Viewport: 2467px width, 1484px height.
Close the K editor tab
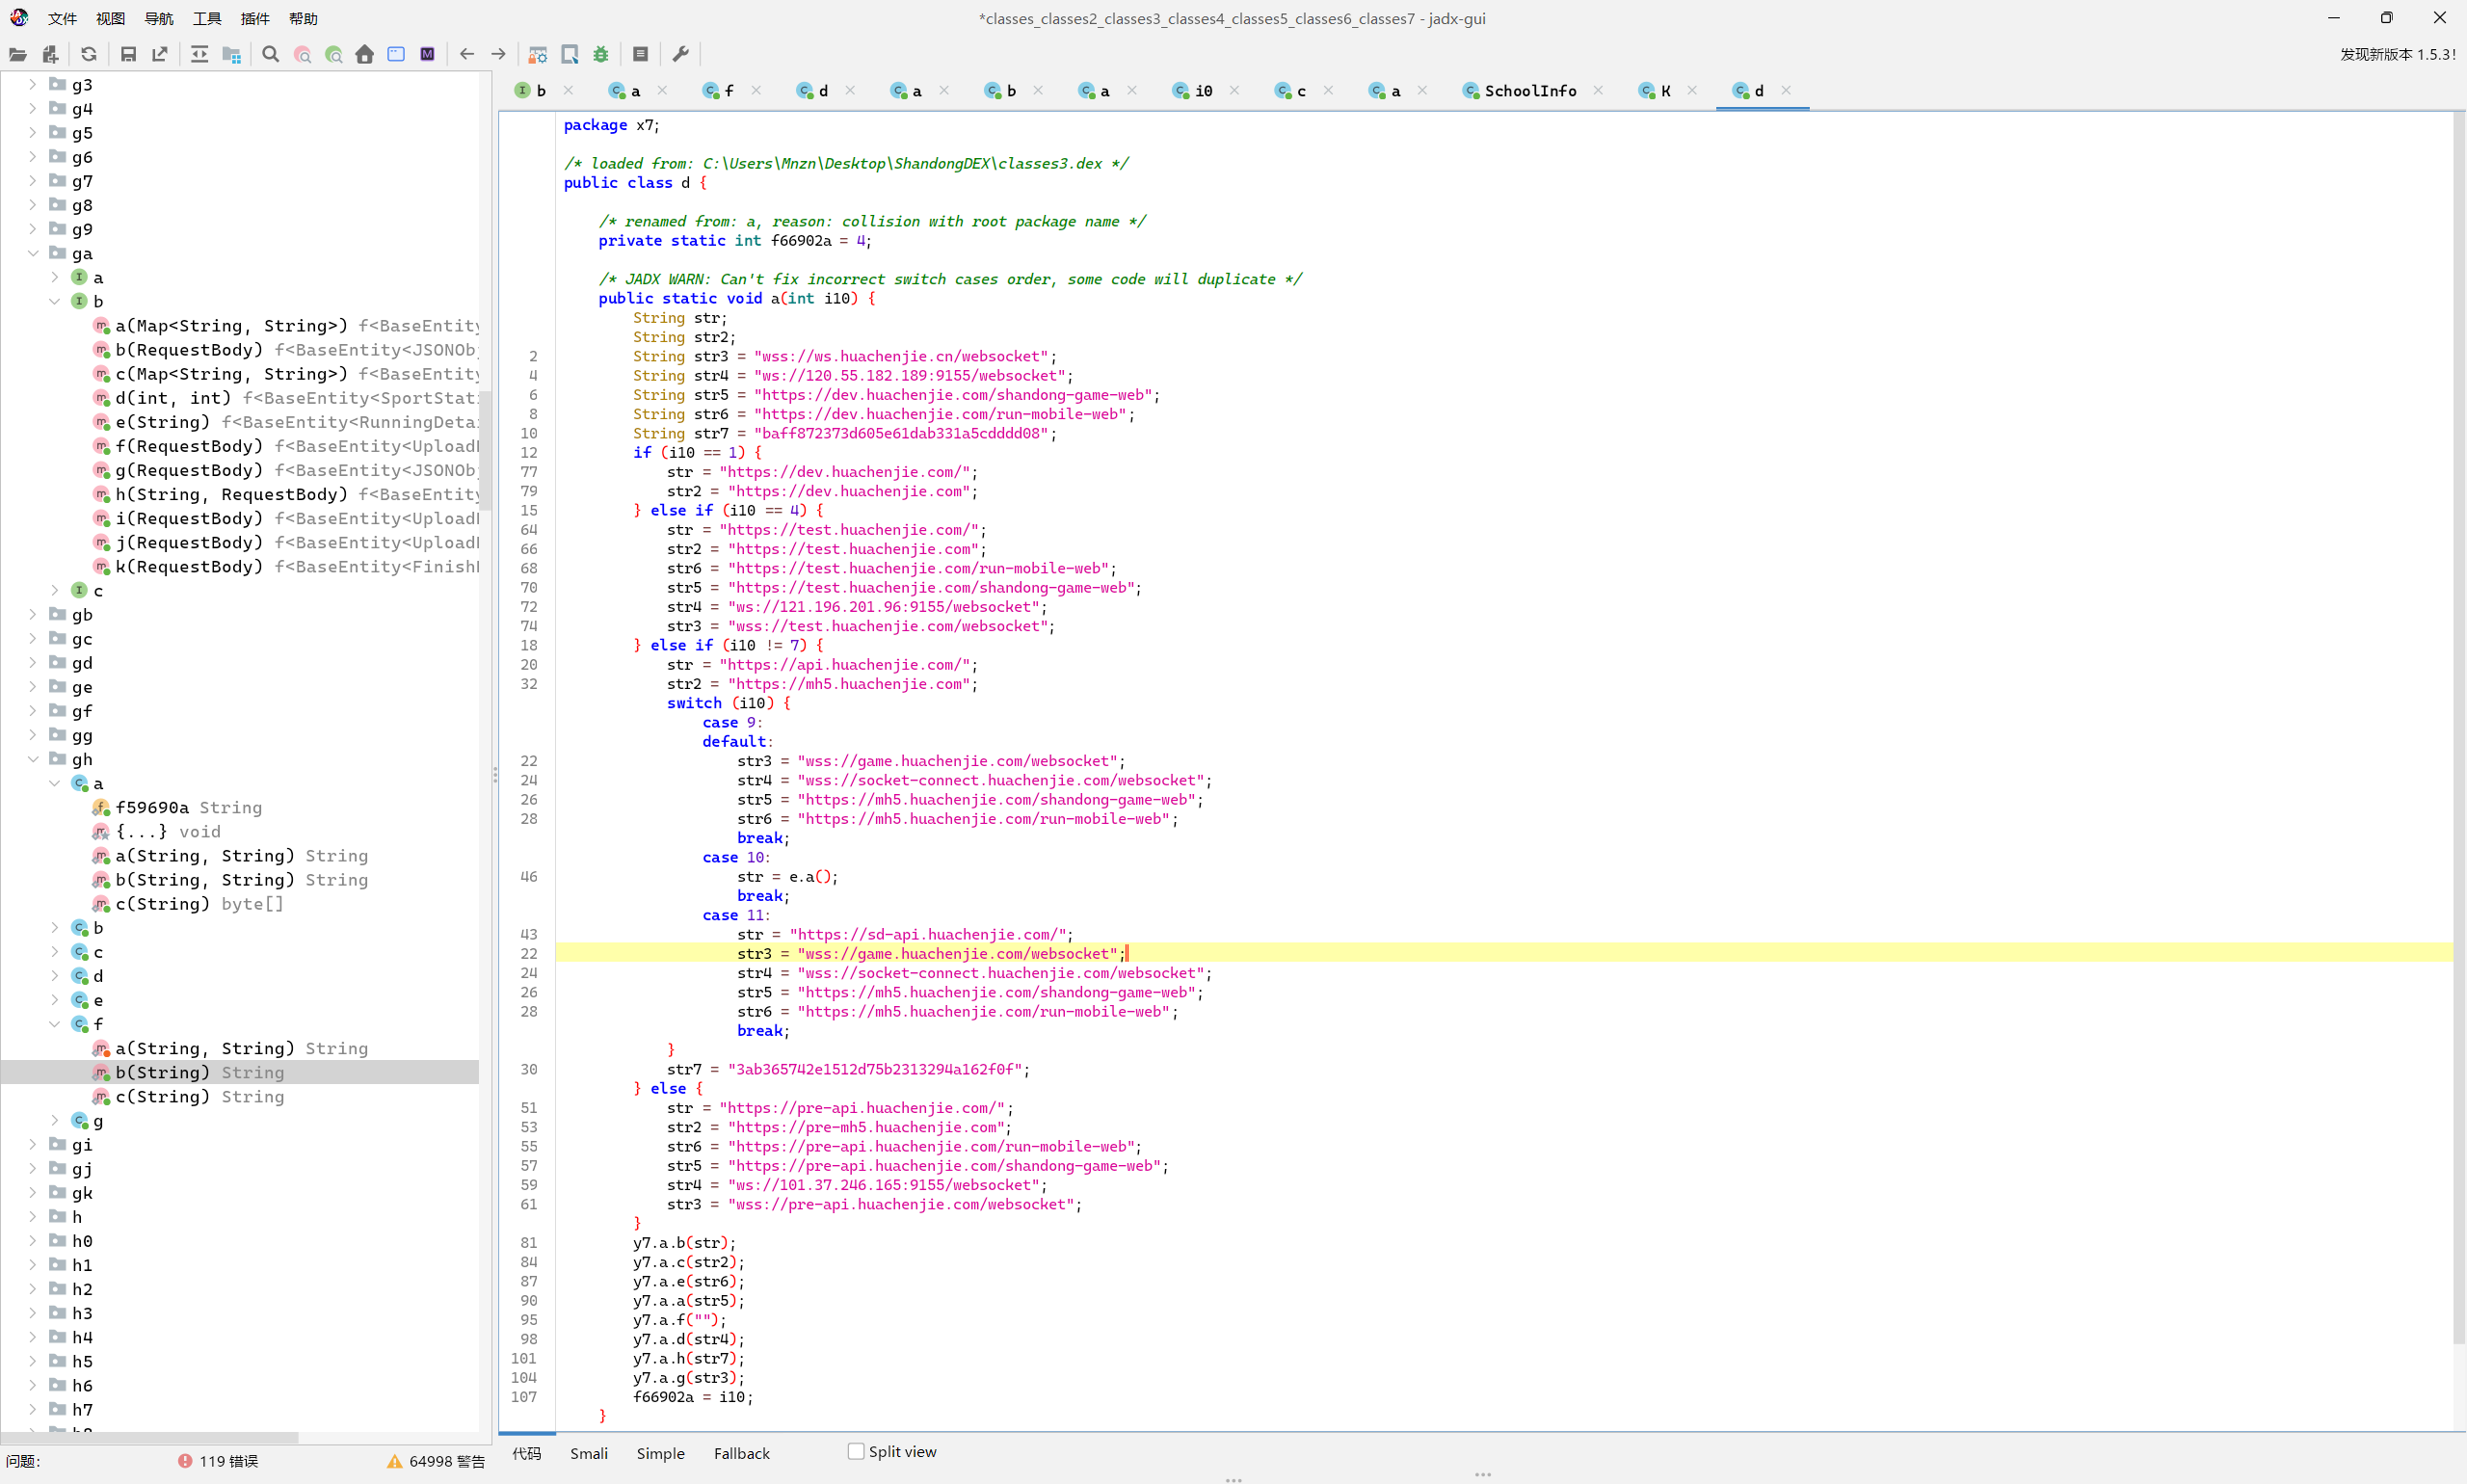point(1693,90)
